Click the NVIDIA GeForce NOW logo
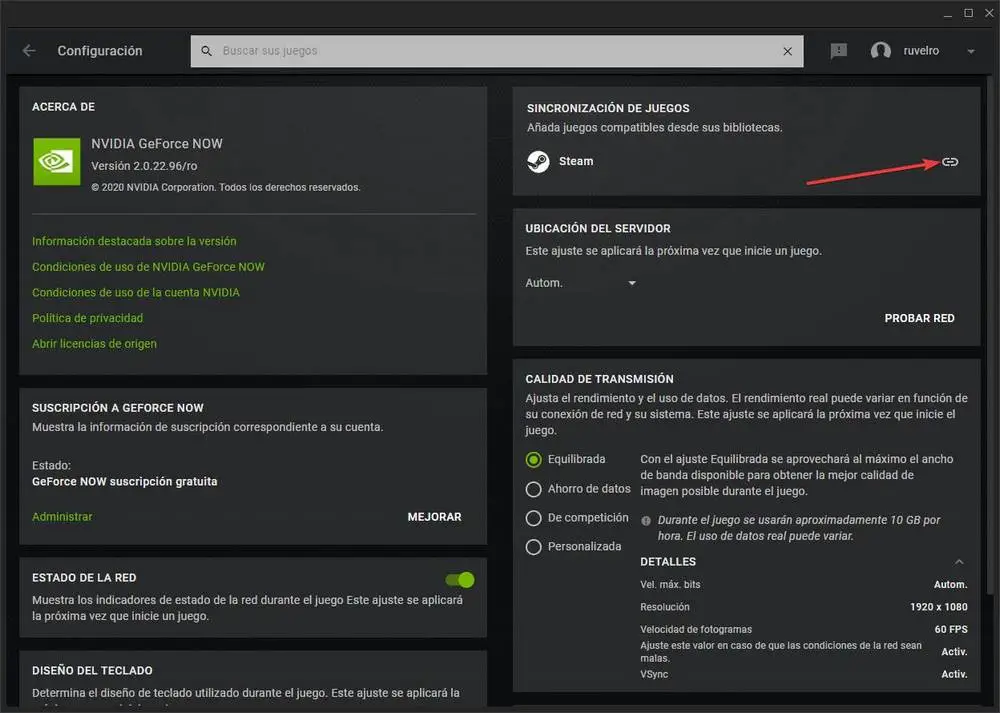This screenshot has height=713, width=1000. point(57,161)
